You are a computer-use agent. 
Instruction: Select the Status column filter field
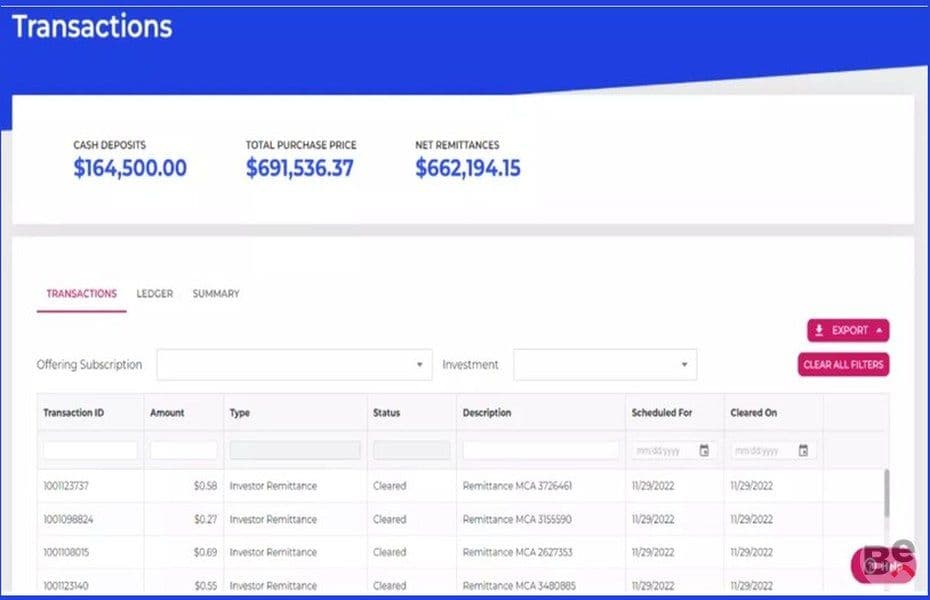tap(412, 451)
